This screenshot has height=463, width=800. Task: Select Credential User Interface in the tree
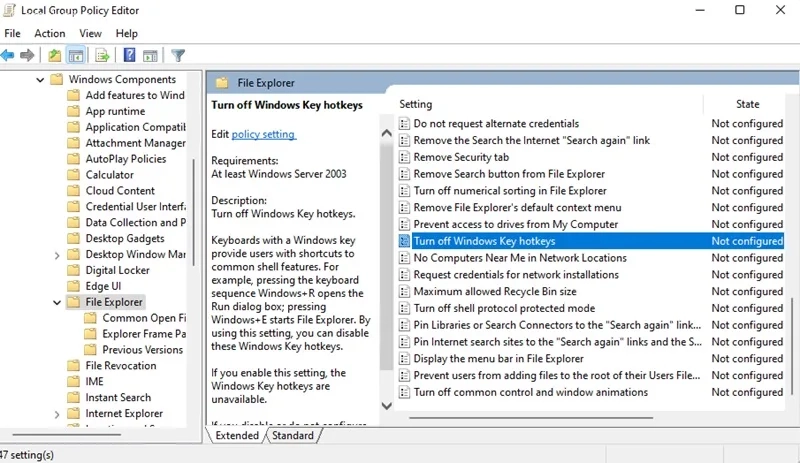click(136, 207)
